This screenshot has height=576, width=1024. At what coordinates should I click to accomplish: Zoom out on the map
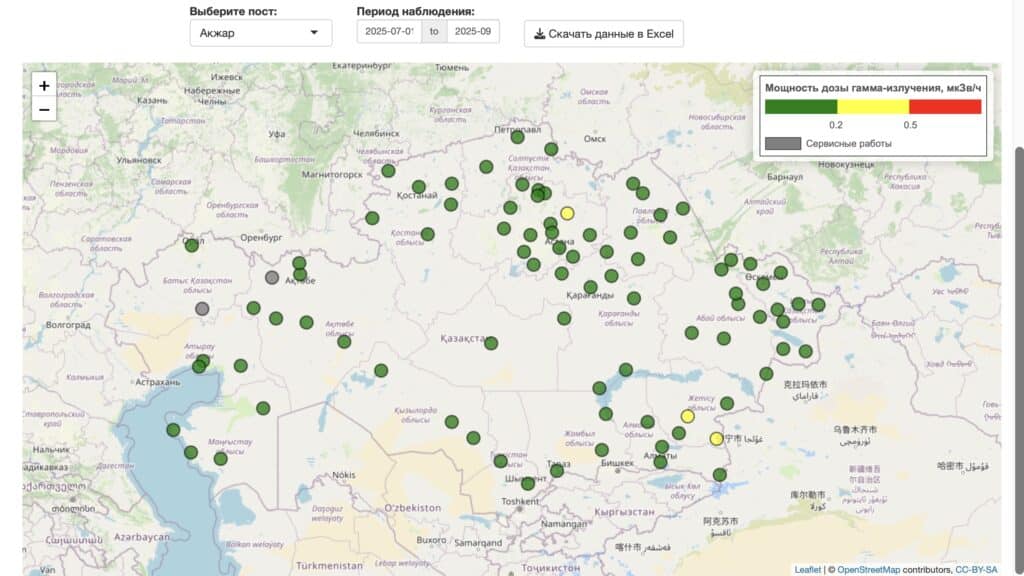point(44,110)
